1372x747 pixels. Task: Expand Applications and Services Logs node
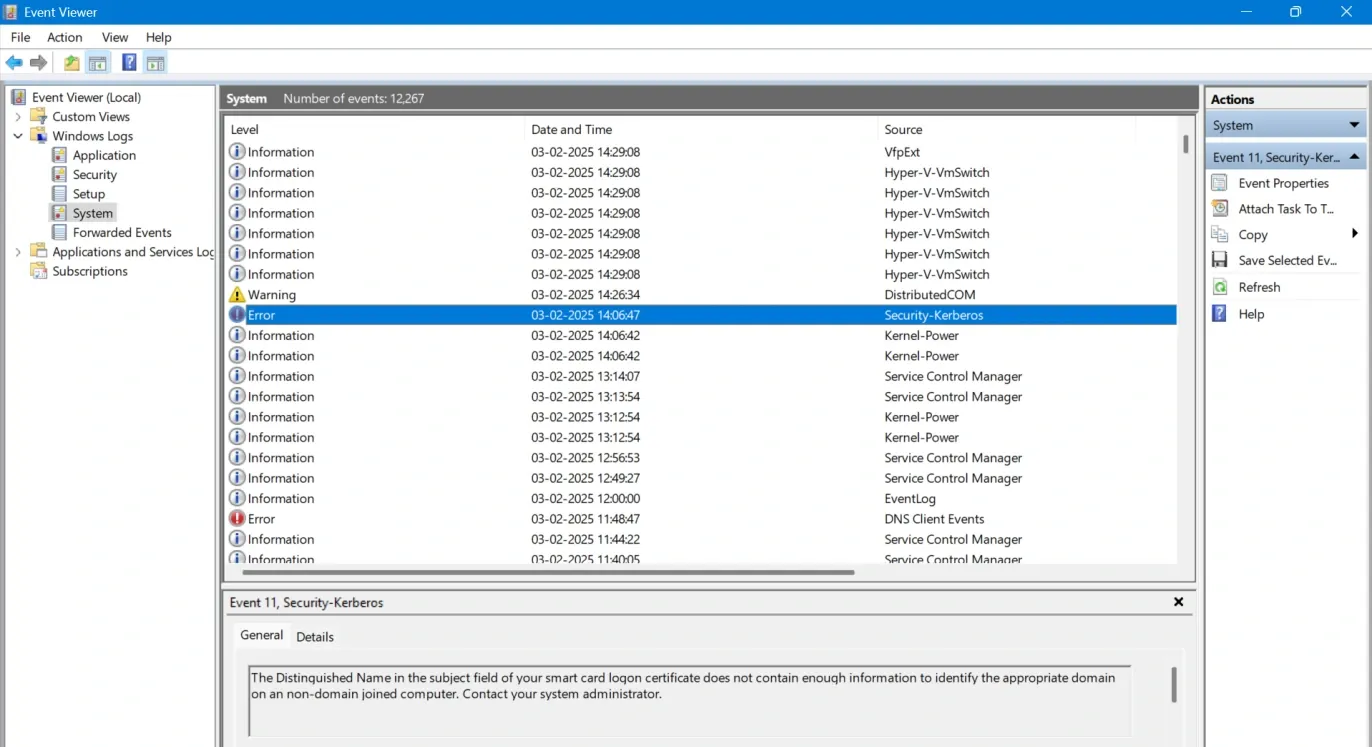[x=18, y=252]
